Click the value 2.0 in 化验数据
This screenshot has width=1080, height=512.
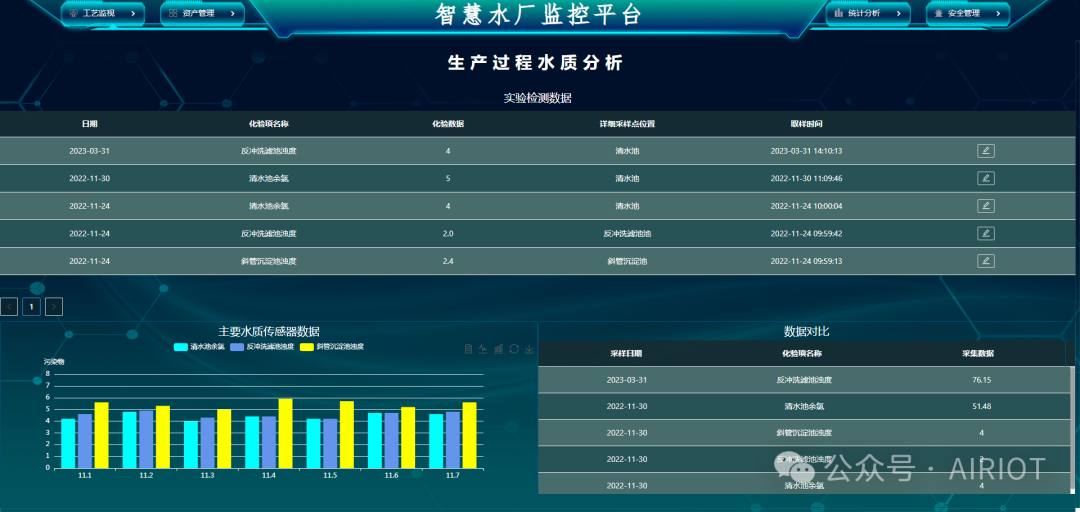448,234
